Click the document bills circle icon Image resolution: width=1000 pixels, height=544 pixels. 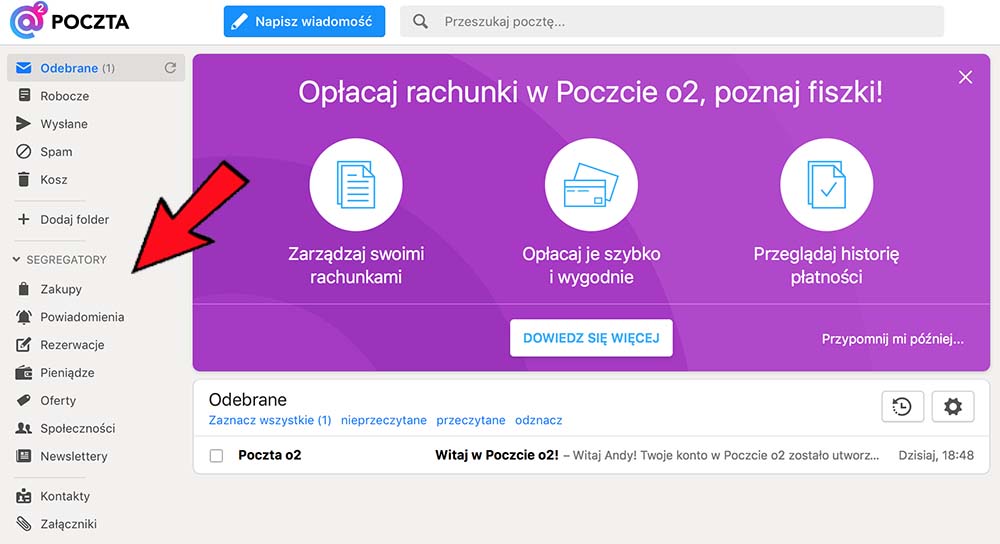(x=356, y=185)
